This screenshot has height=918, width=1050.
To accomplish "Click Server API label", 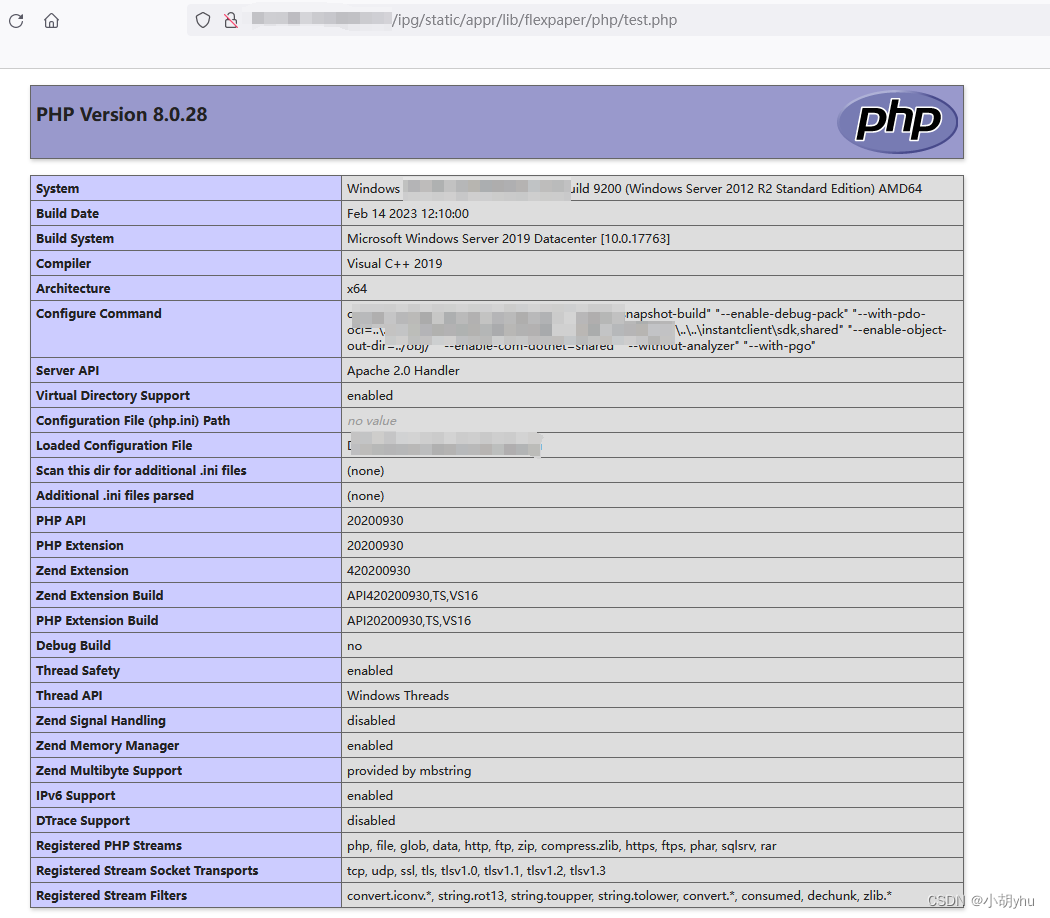I will (68, 370).
